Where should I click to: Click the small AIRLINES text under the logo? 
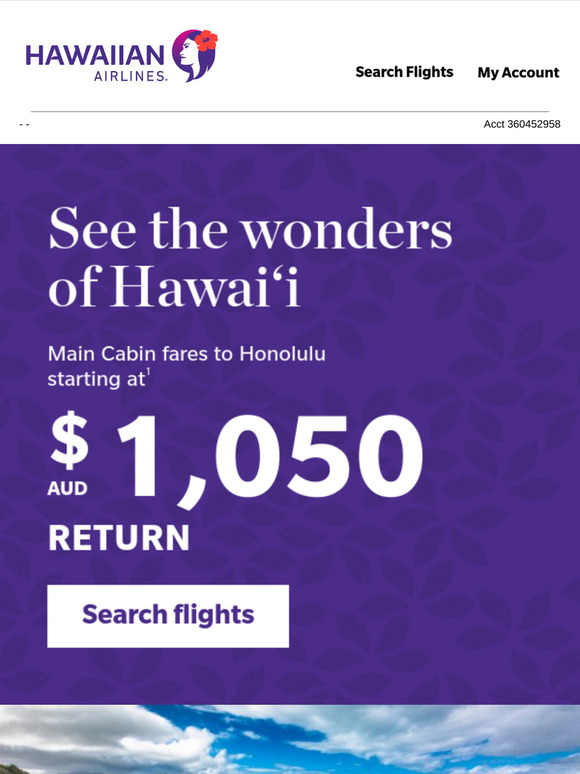pos(131,76)
